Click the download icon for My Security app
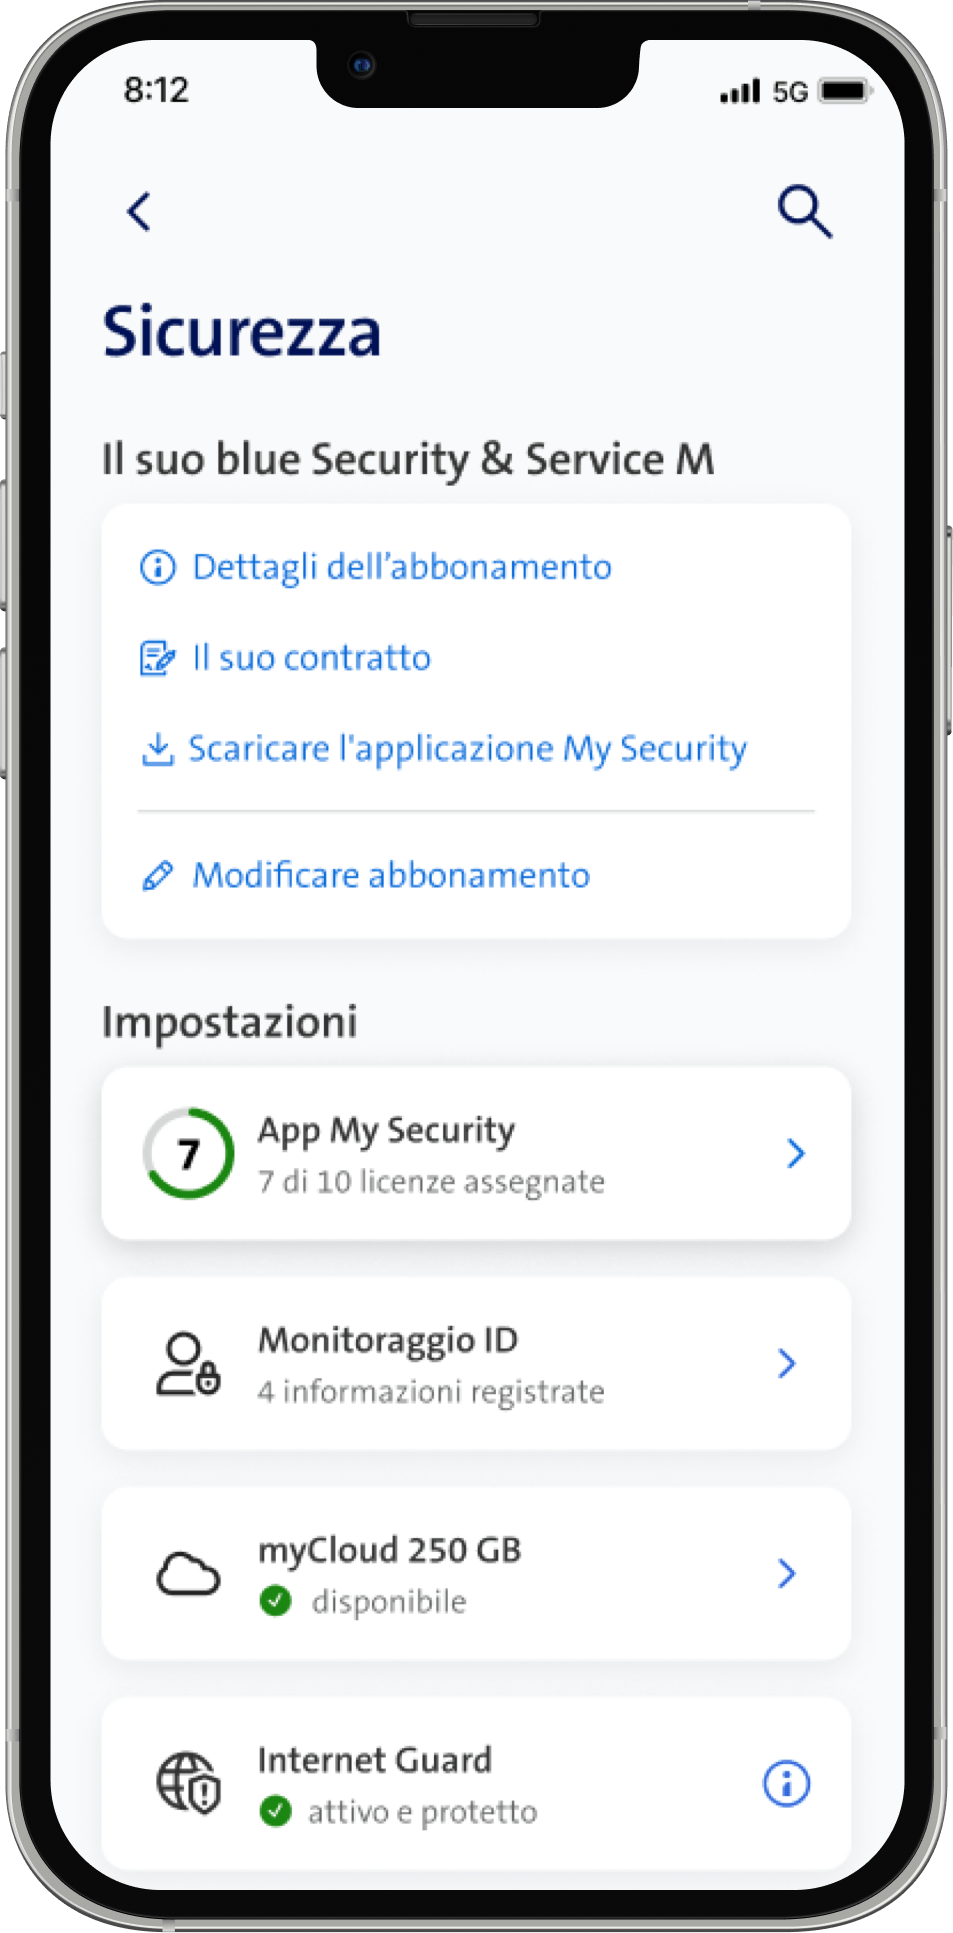 157,749
